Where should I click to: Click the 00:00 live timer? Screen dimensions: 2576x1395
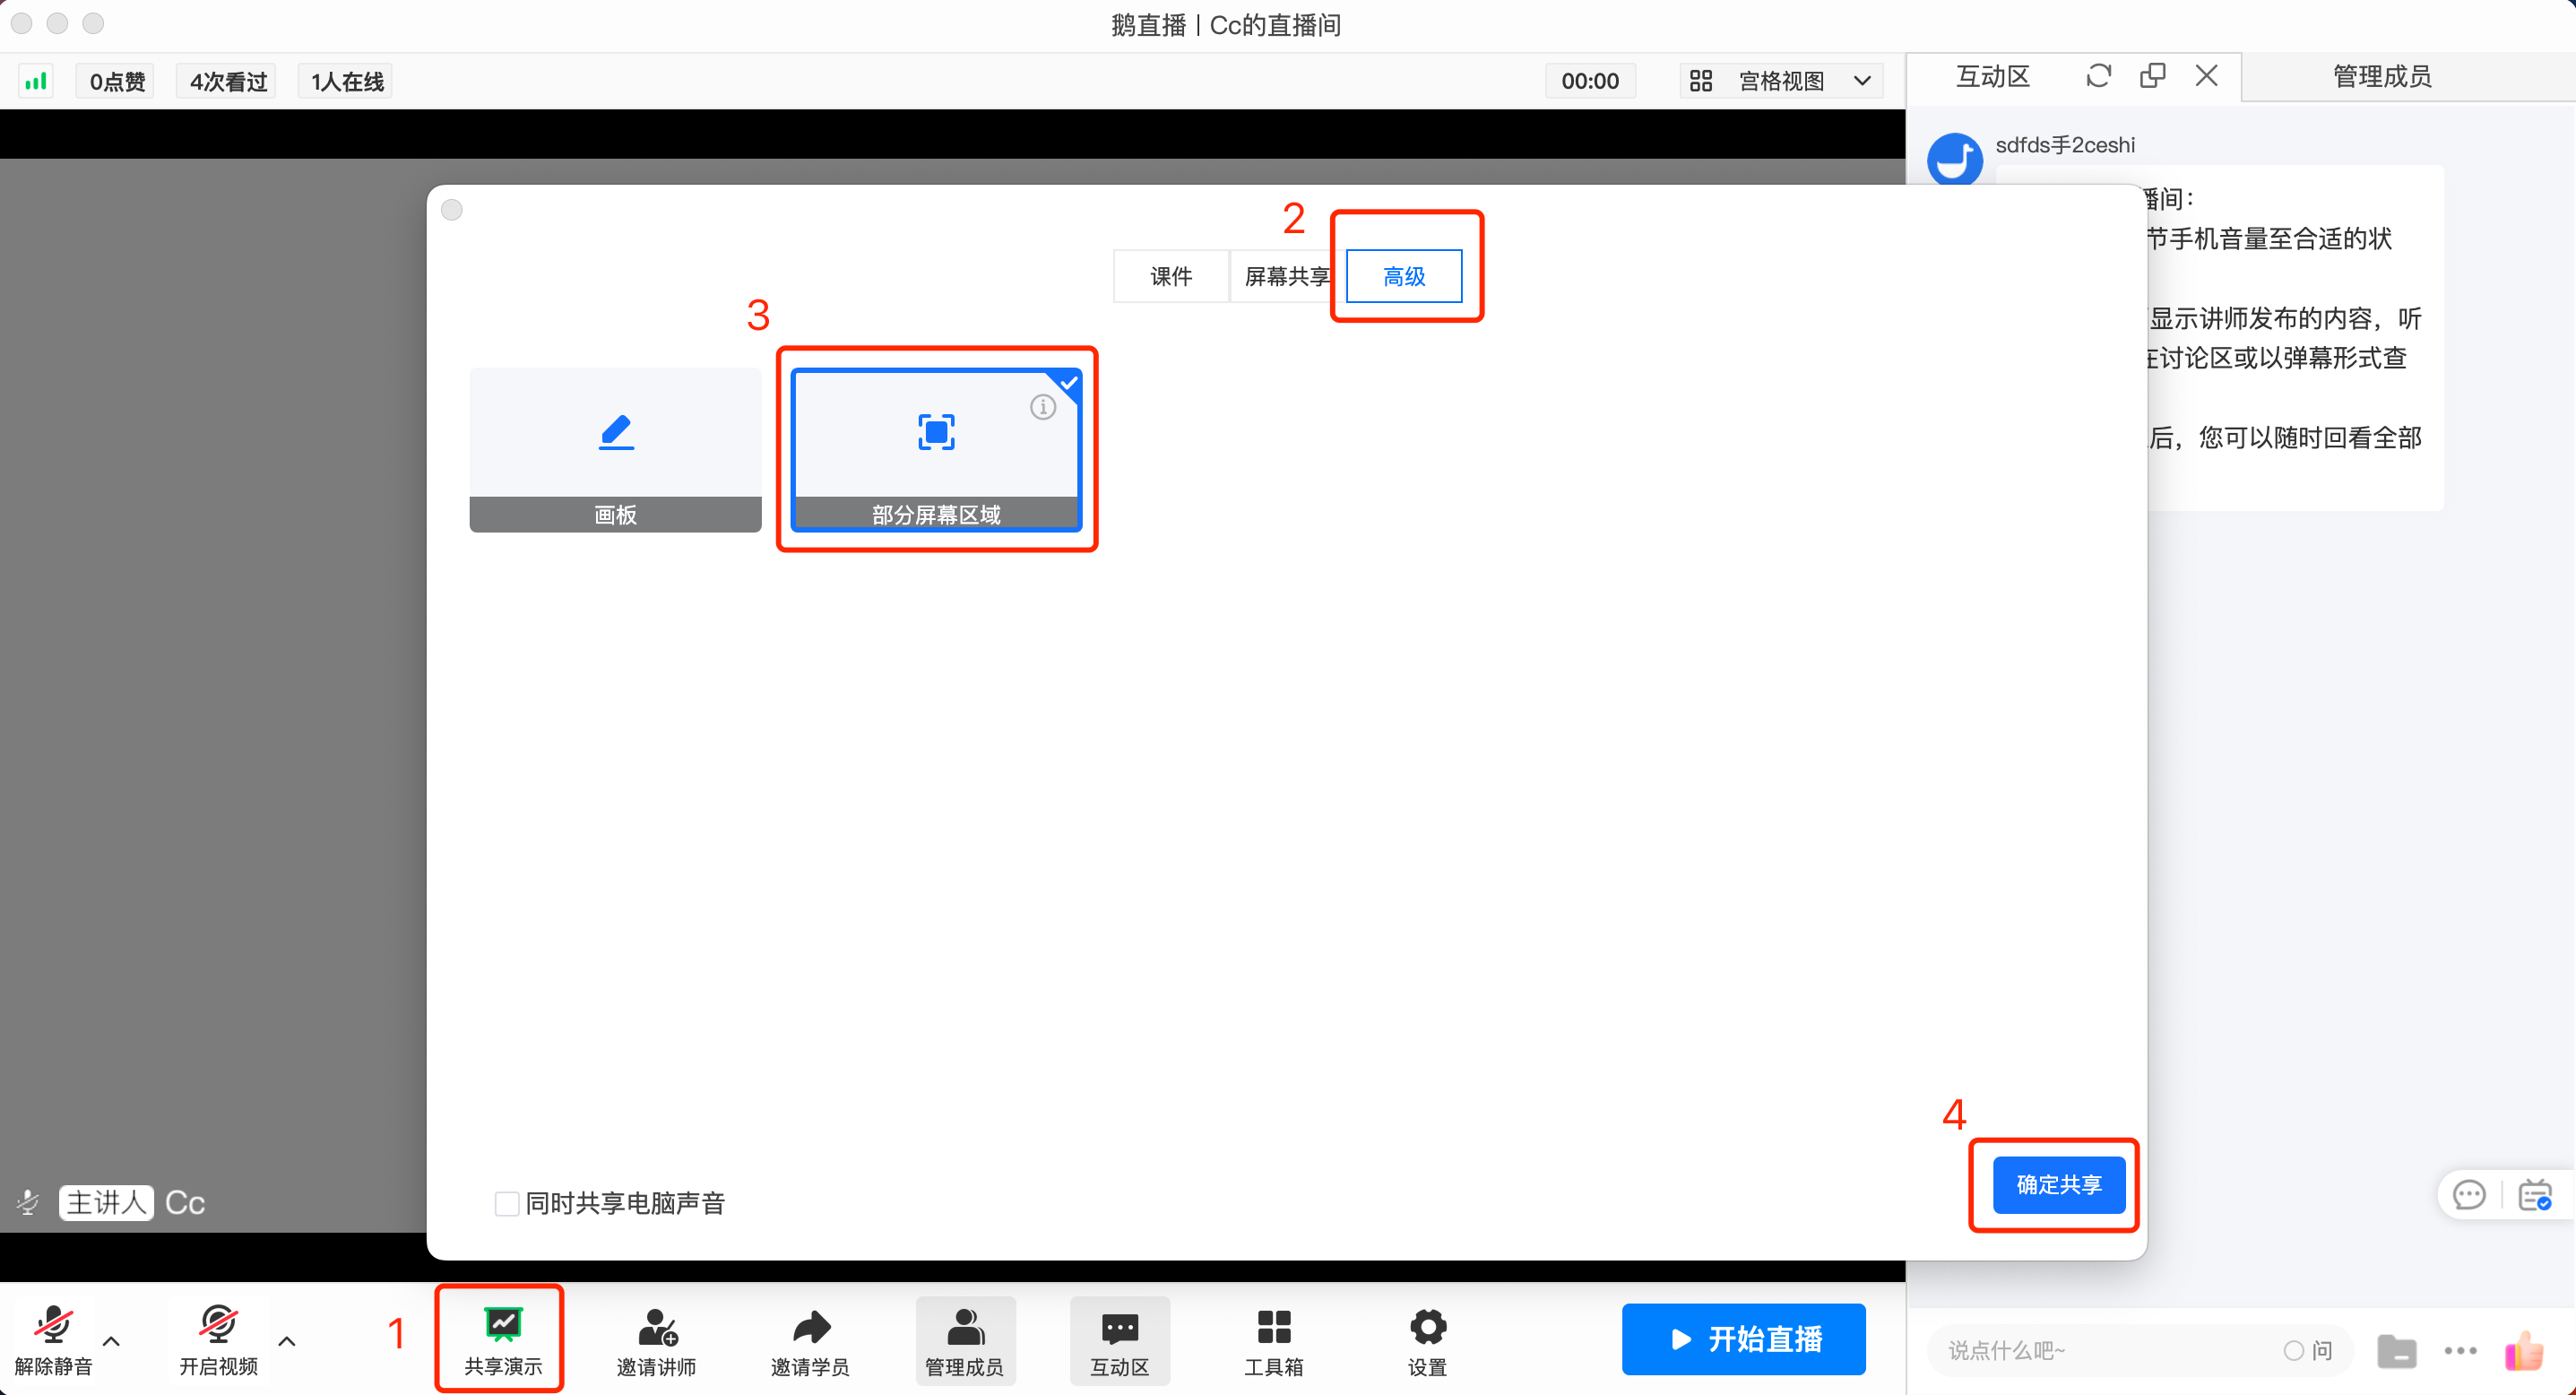pos(1590,81)
